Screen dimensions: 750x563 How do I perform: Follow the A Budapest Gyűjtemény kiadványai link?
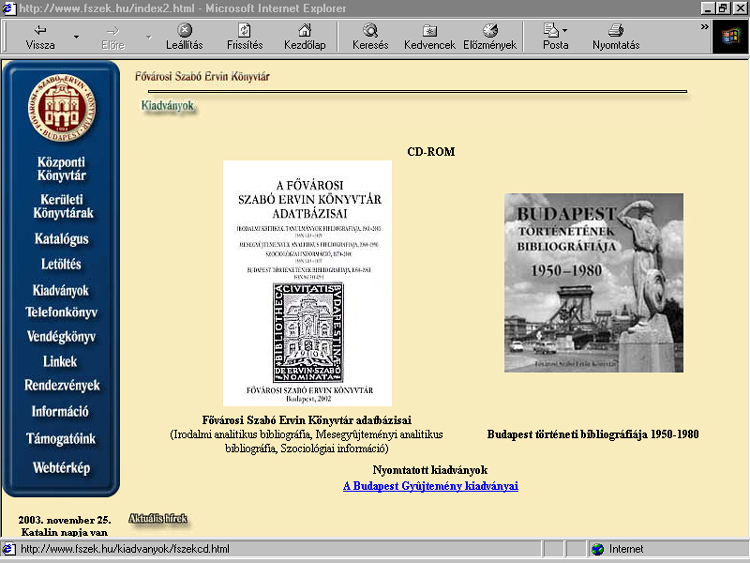(430, 486)
